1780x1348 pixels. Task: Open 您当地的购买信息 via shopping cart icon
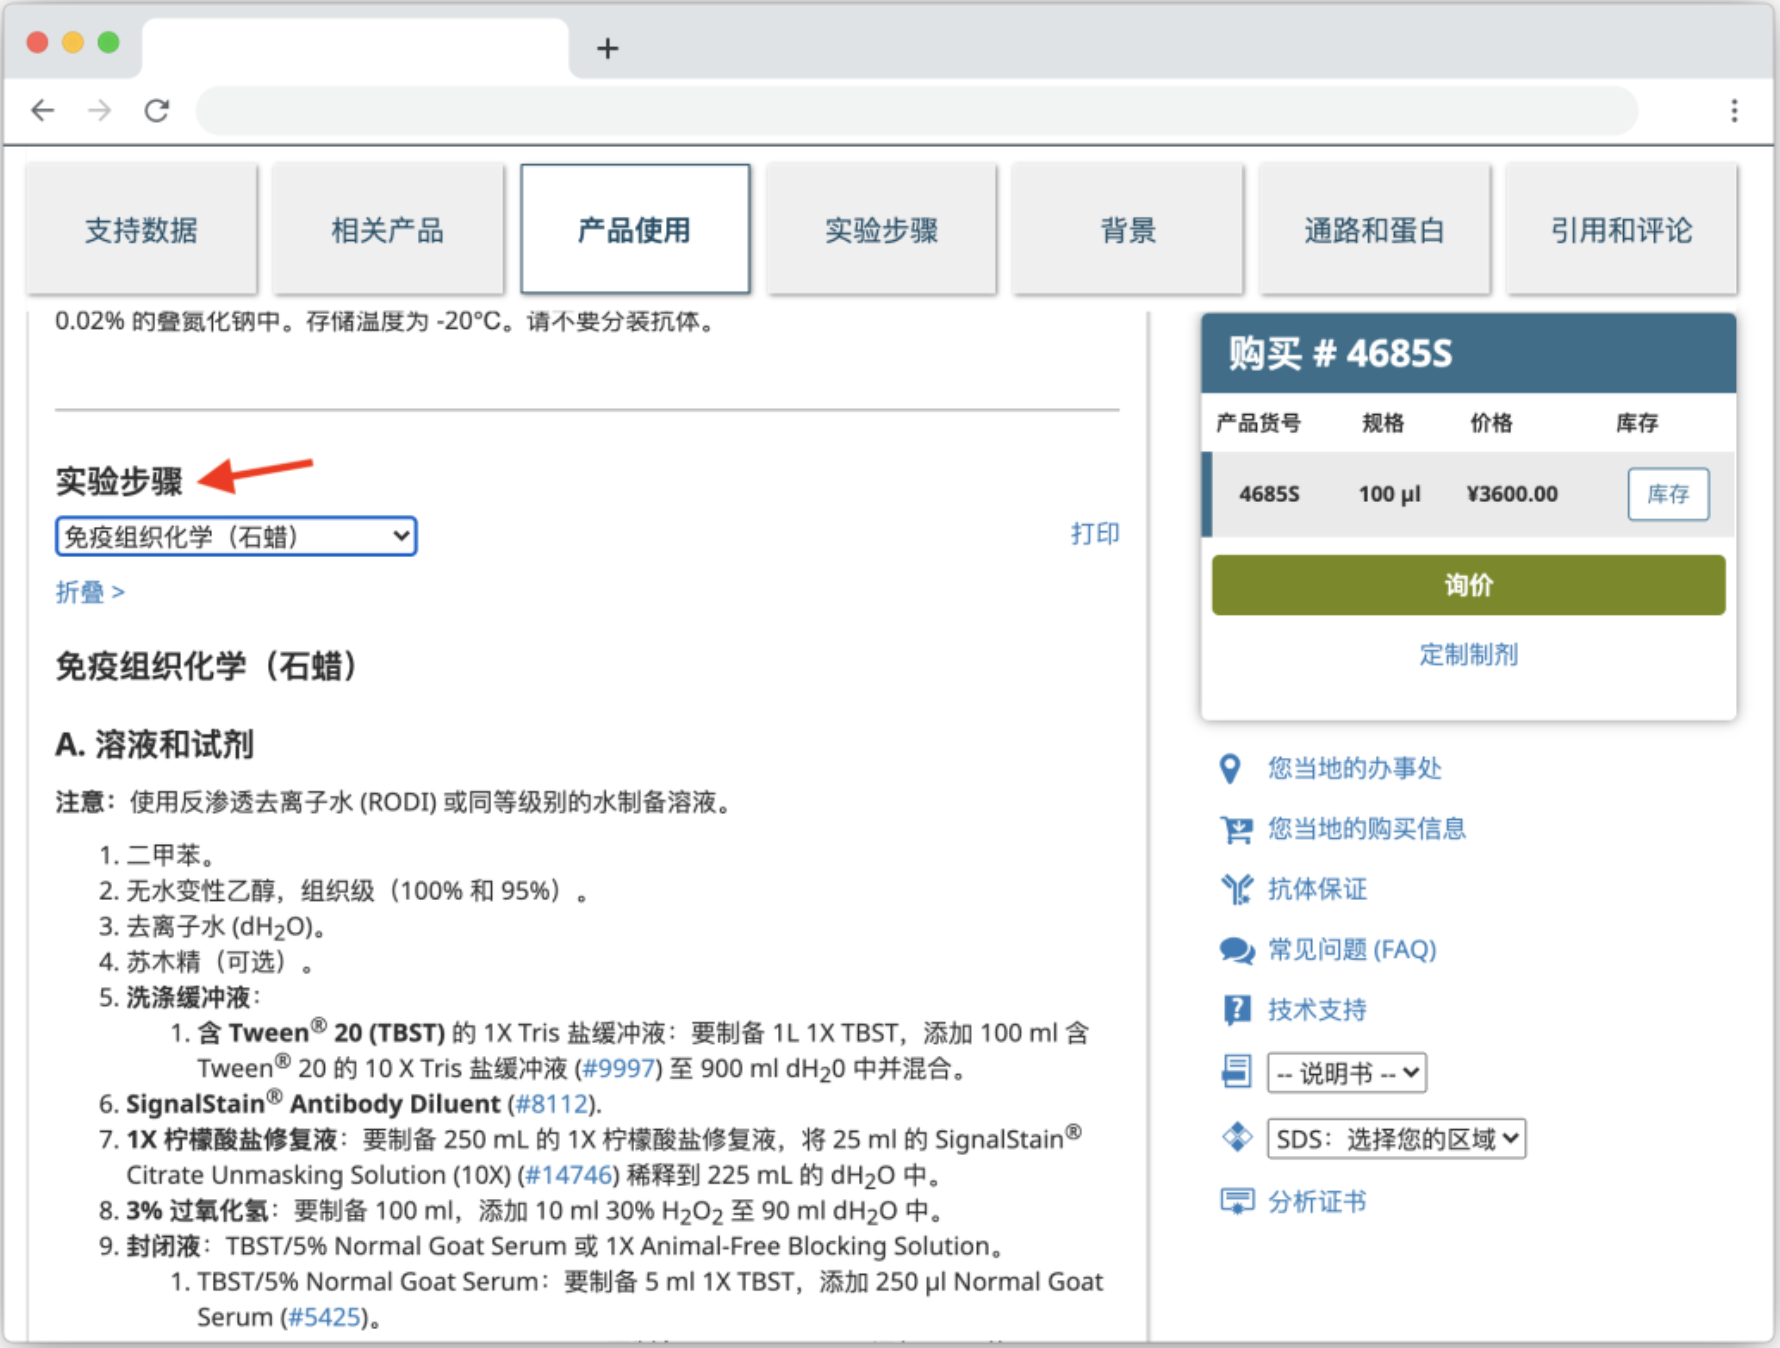pos(1236,829)
